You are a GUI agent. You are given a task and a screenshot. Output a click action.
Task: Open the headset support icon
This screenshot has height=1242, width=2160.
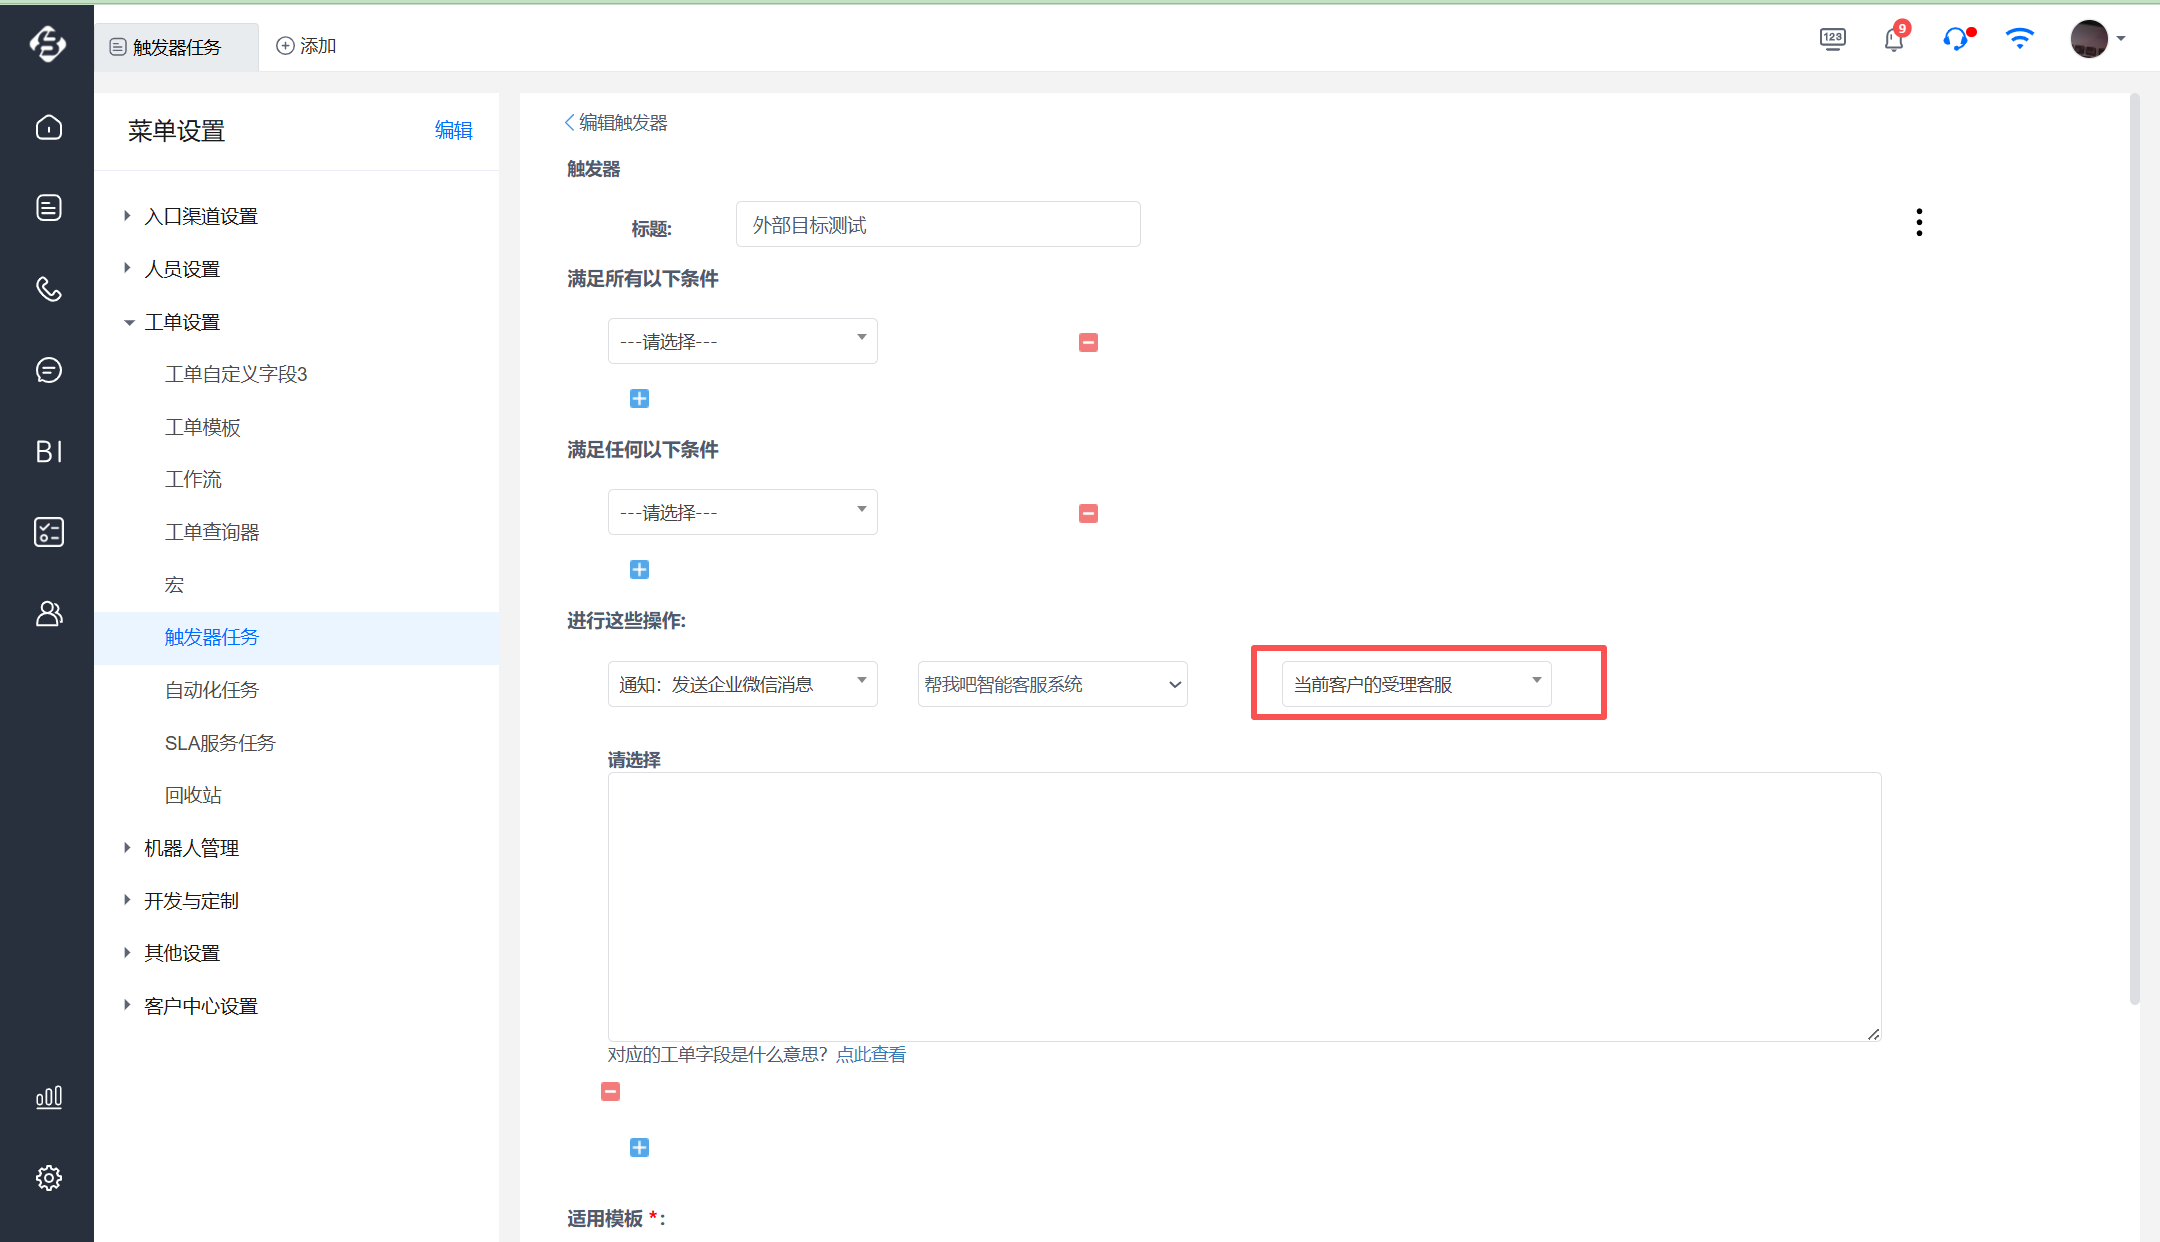click(x=1955, y=40)
